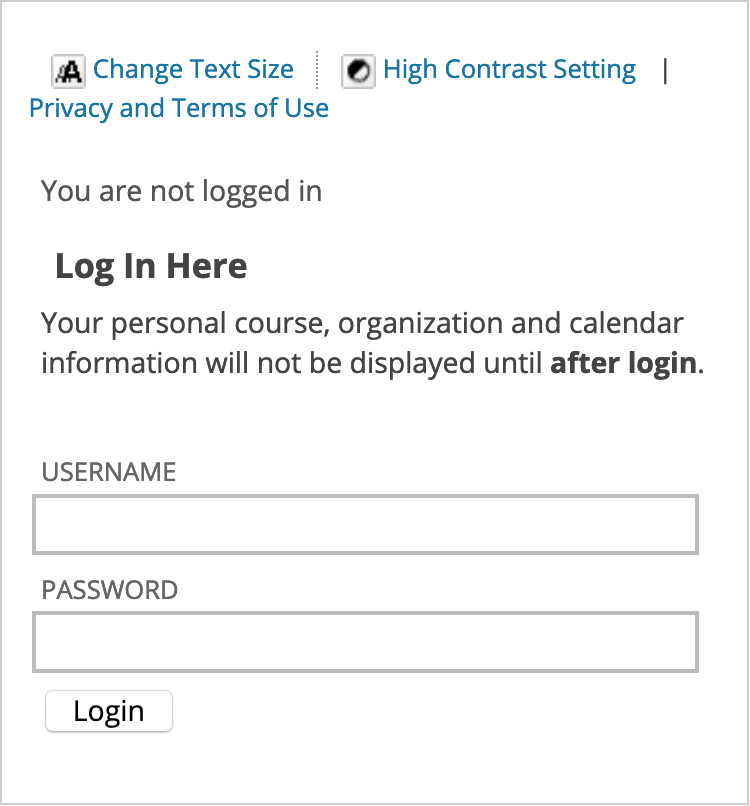This screenshot has width=750, height=806.
Task: Click the word "calendar" in the login notice
Action: (x=626, y=325)
